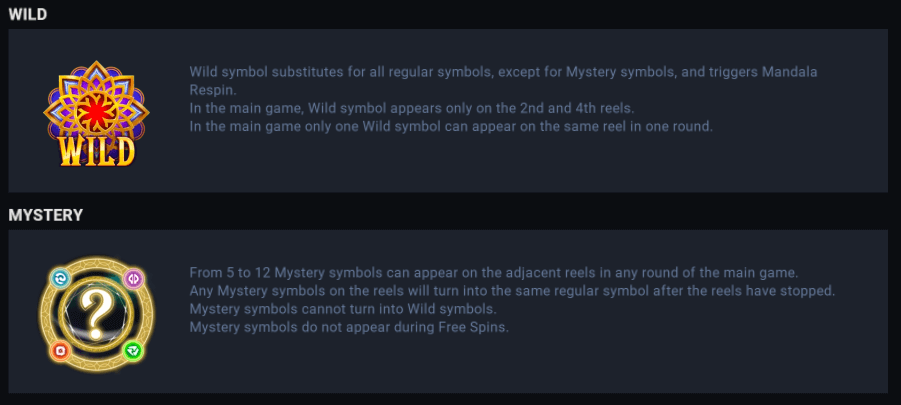Click the 'do not appear during Free Spins' line
The image size is (901, 405).
pos(349,327)
